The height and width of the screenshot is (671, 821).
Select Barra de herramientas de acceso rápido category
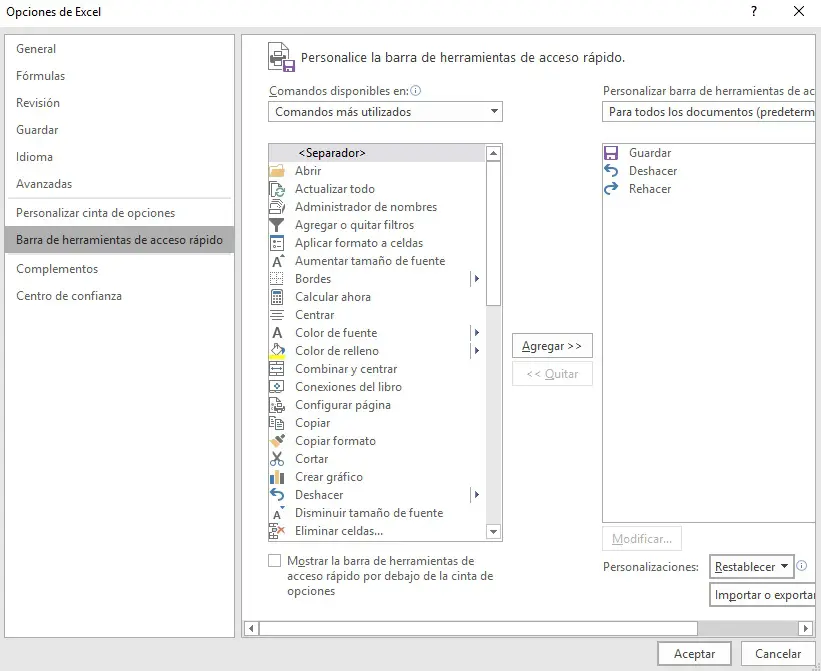click(119, 240)
